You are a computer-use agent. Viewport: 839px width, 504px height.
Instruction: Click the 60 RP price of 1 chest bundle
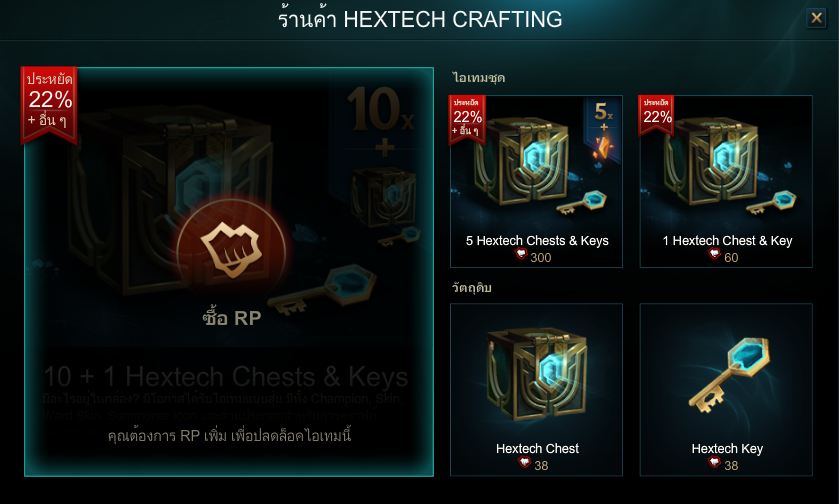click(723, 257)
